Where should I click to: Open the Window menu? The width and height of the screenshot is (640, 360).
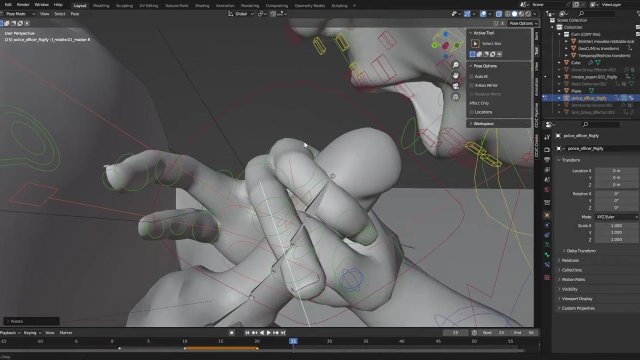tap(42, 5)
